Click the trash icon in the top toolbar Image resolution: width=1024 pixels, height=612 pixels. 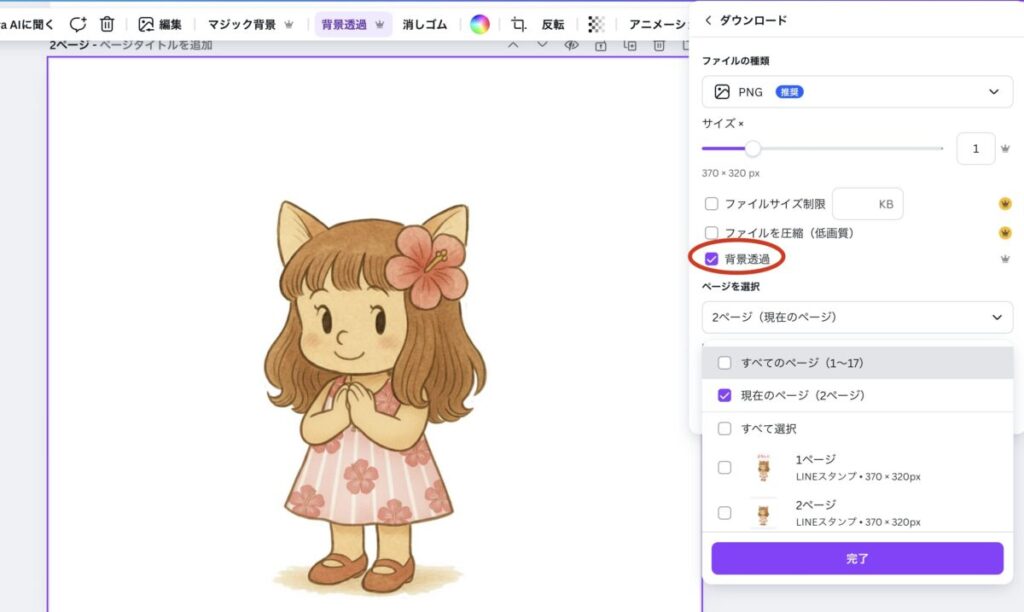click(107, 24)
